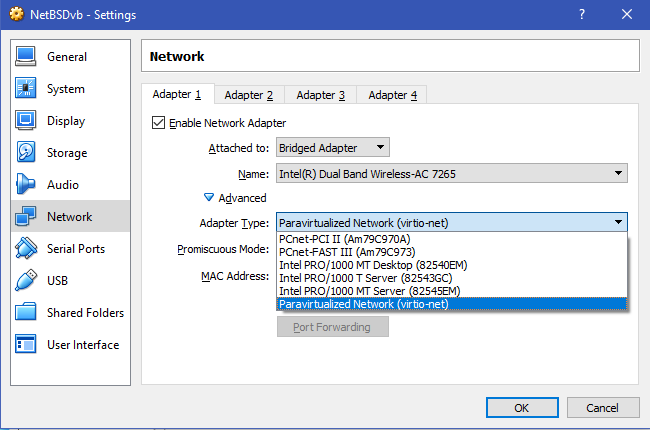Uncheck Enable Network Adapter checkbox
Screen dimensions: 650x430
tap(158, 123)
